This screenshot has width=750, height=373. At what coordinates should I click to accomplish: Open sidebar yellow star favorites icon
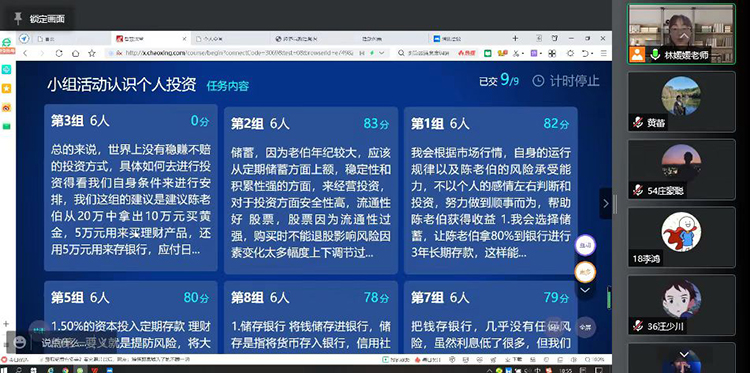pyautogui.click(x=7, y=88)
